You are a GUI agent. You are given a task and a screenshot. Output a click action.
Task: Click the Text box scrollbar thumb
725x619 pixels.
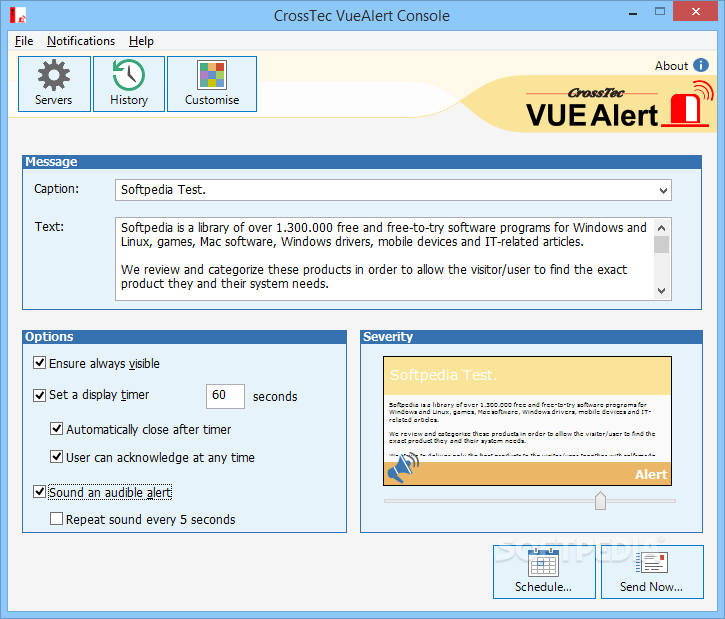662,245
